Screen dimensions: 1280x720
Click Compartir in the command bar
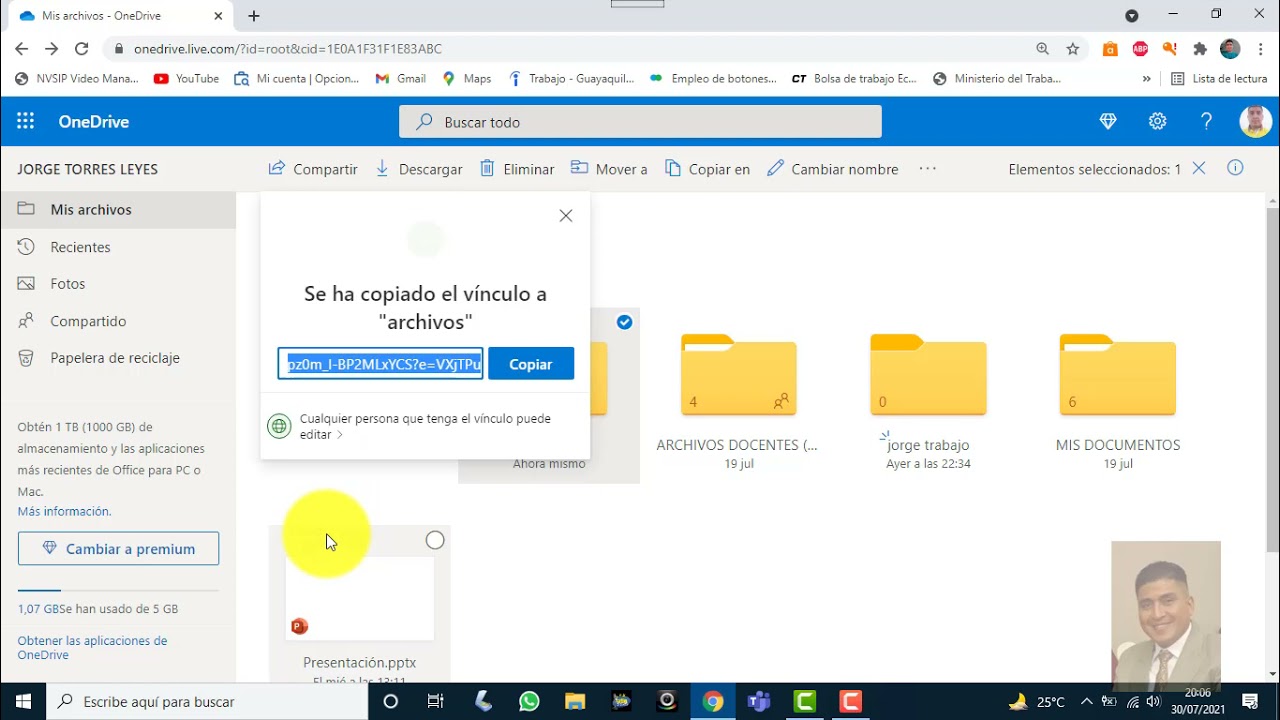tap(313, 169)
